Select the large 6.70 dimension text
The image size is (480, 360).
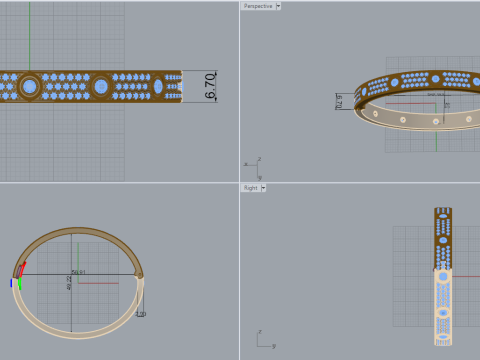tap(210, 86)
